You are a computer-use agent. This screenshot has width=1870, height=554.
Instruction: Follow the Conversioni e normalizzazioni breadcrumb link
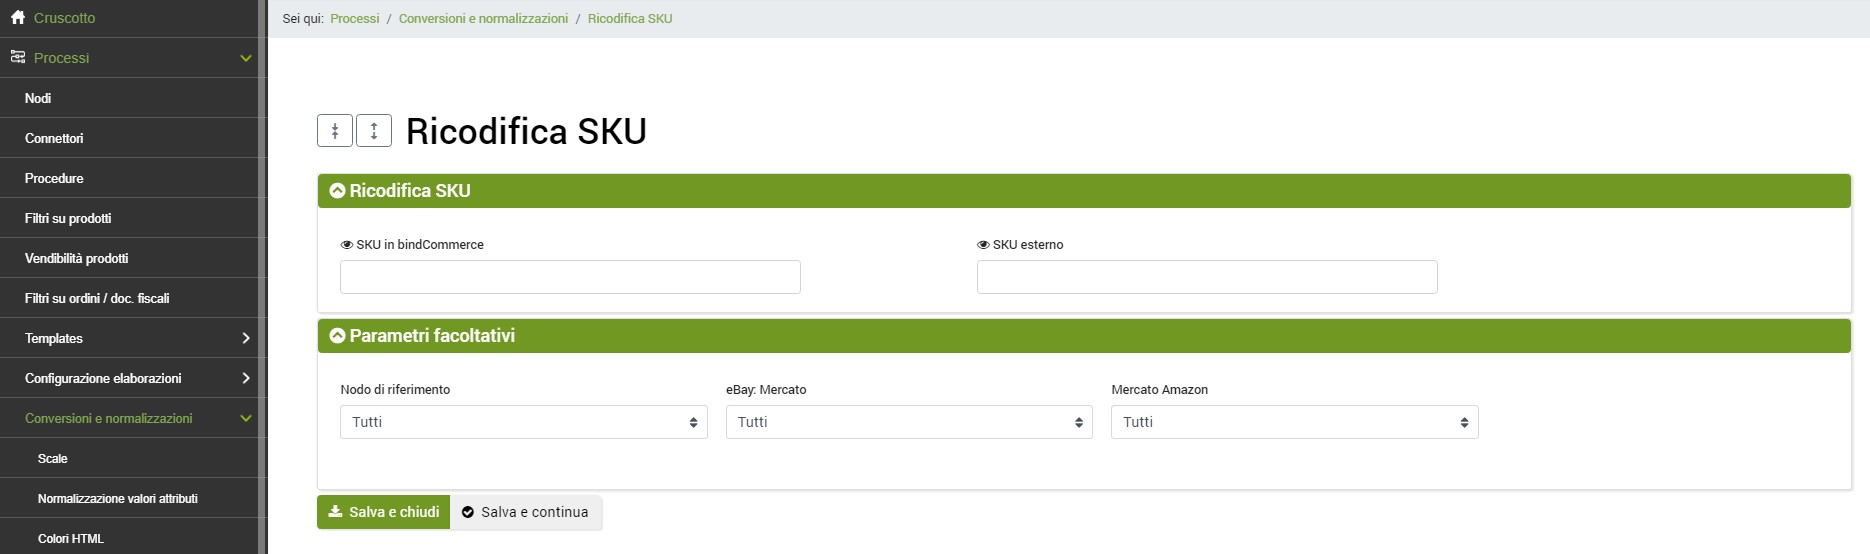tap(483, 19)
